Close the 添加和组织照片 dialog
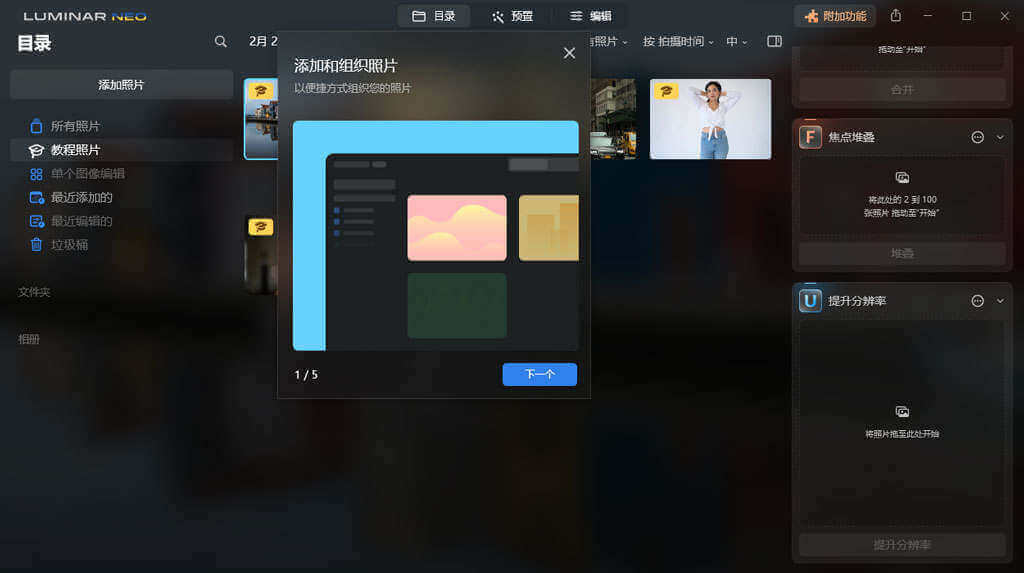Image resolution: width=1024 pixels, height=573 pixels. pos(569,53)
